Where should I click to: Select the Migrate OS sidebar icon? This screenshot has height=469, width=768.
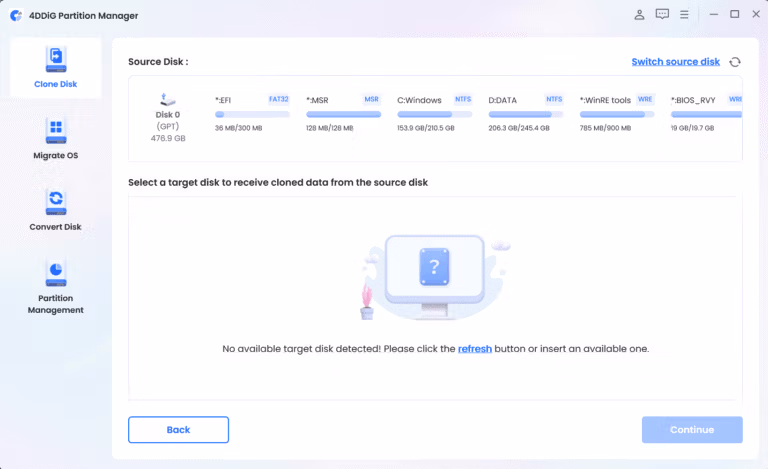(x=56, y=131)
